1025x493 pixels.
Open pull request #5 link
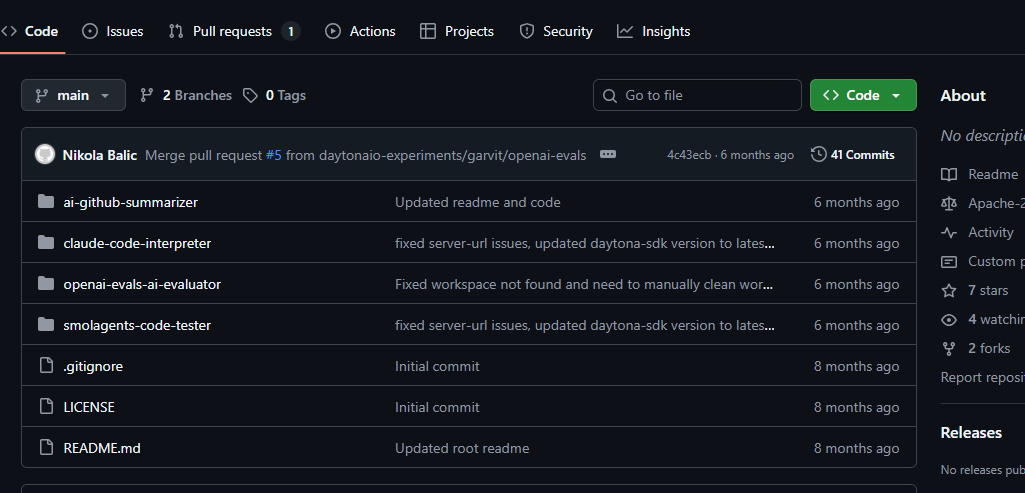pos(273,155)
